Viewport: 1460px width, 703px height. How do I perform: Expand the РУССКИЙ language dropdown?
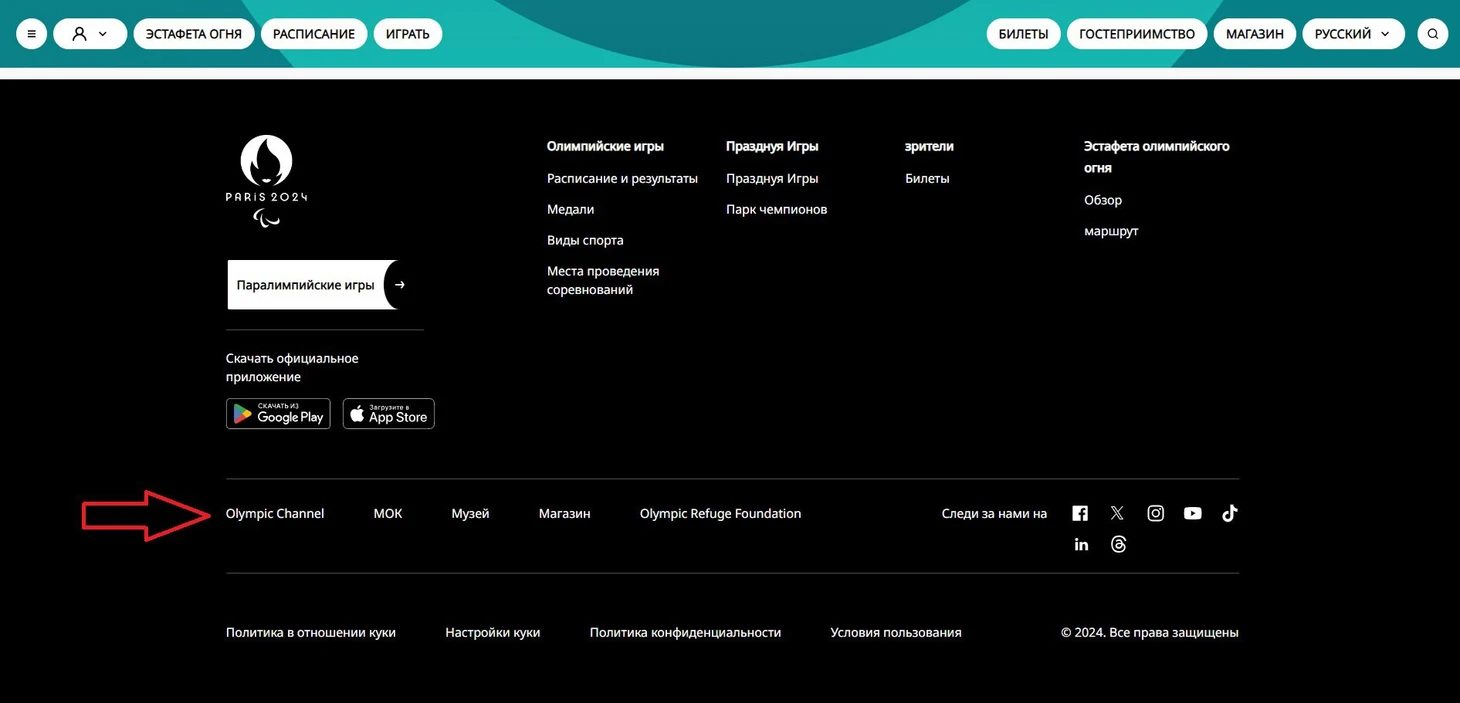[1351, 34]
